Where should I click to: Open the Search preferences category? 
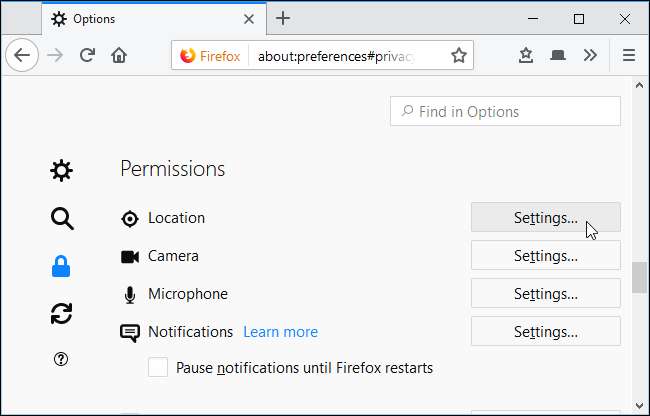click(x=61, y=219)
